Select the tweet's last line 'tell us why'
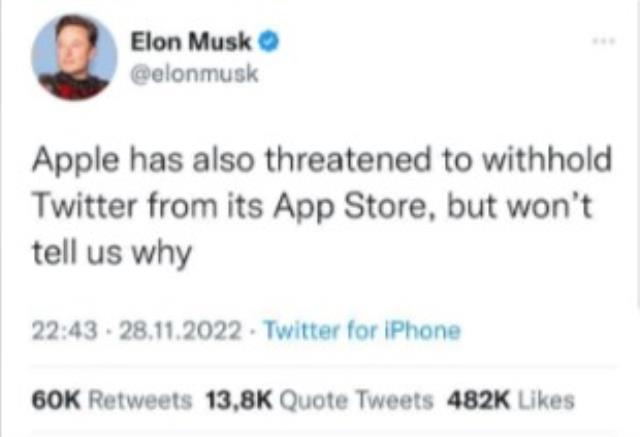This screenshot has height=437, width=640. click(112, 253)
